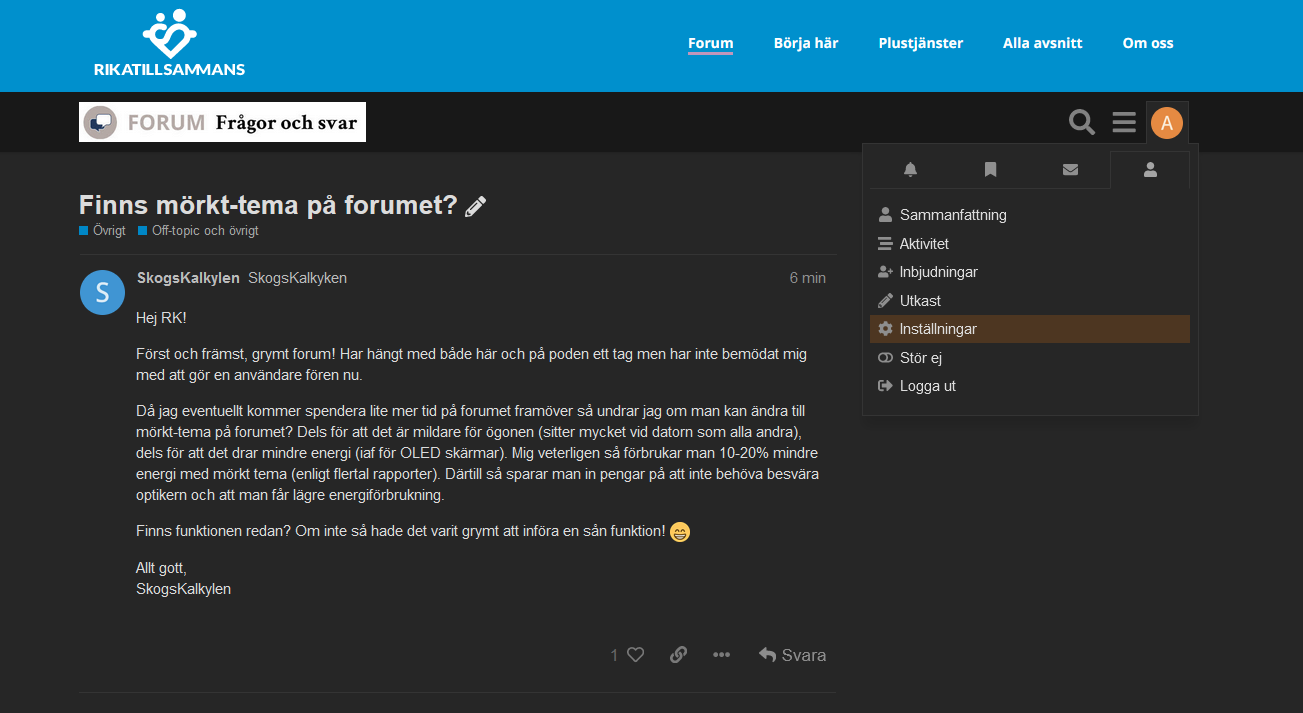Open the hamburger menu icon
Image resolution: width=1303 pixels, height=713 pixels.
tap(1124, 123)
